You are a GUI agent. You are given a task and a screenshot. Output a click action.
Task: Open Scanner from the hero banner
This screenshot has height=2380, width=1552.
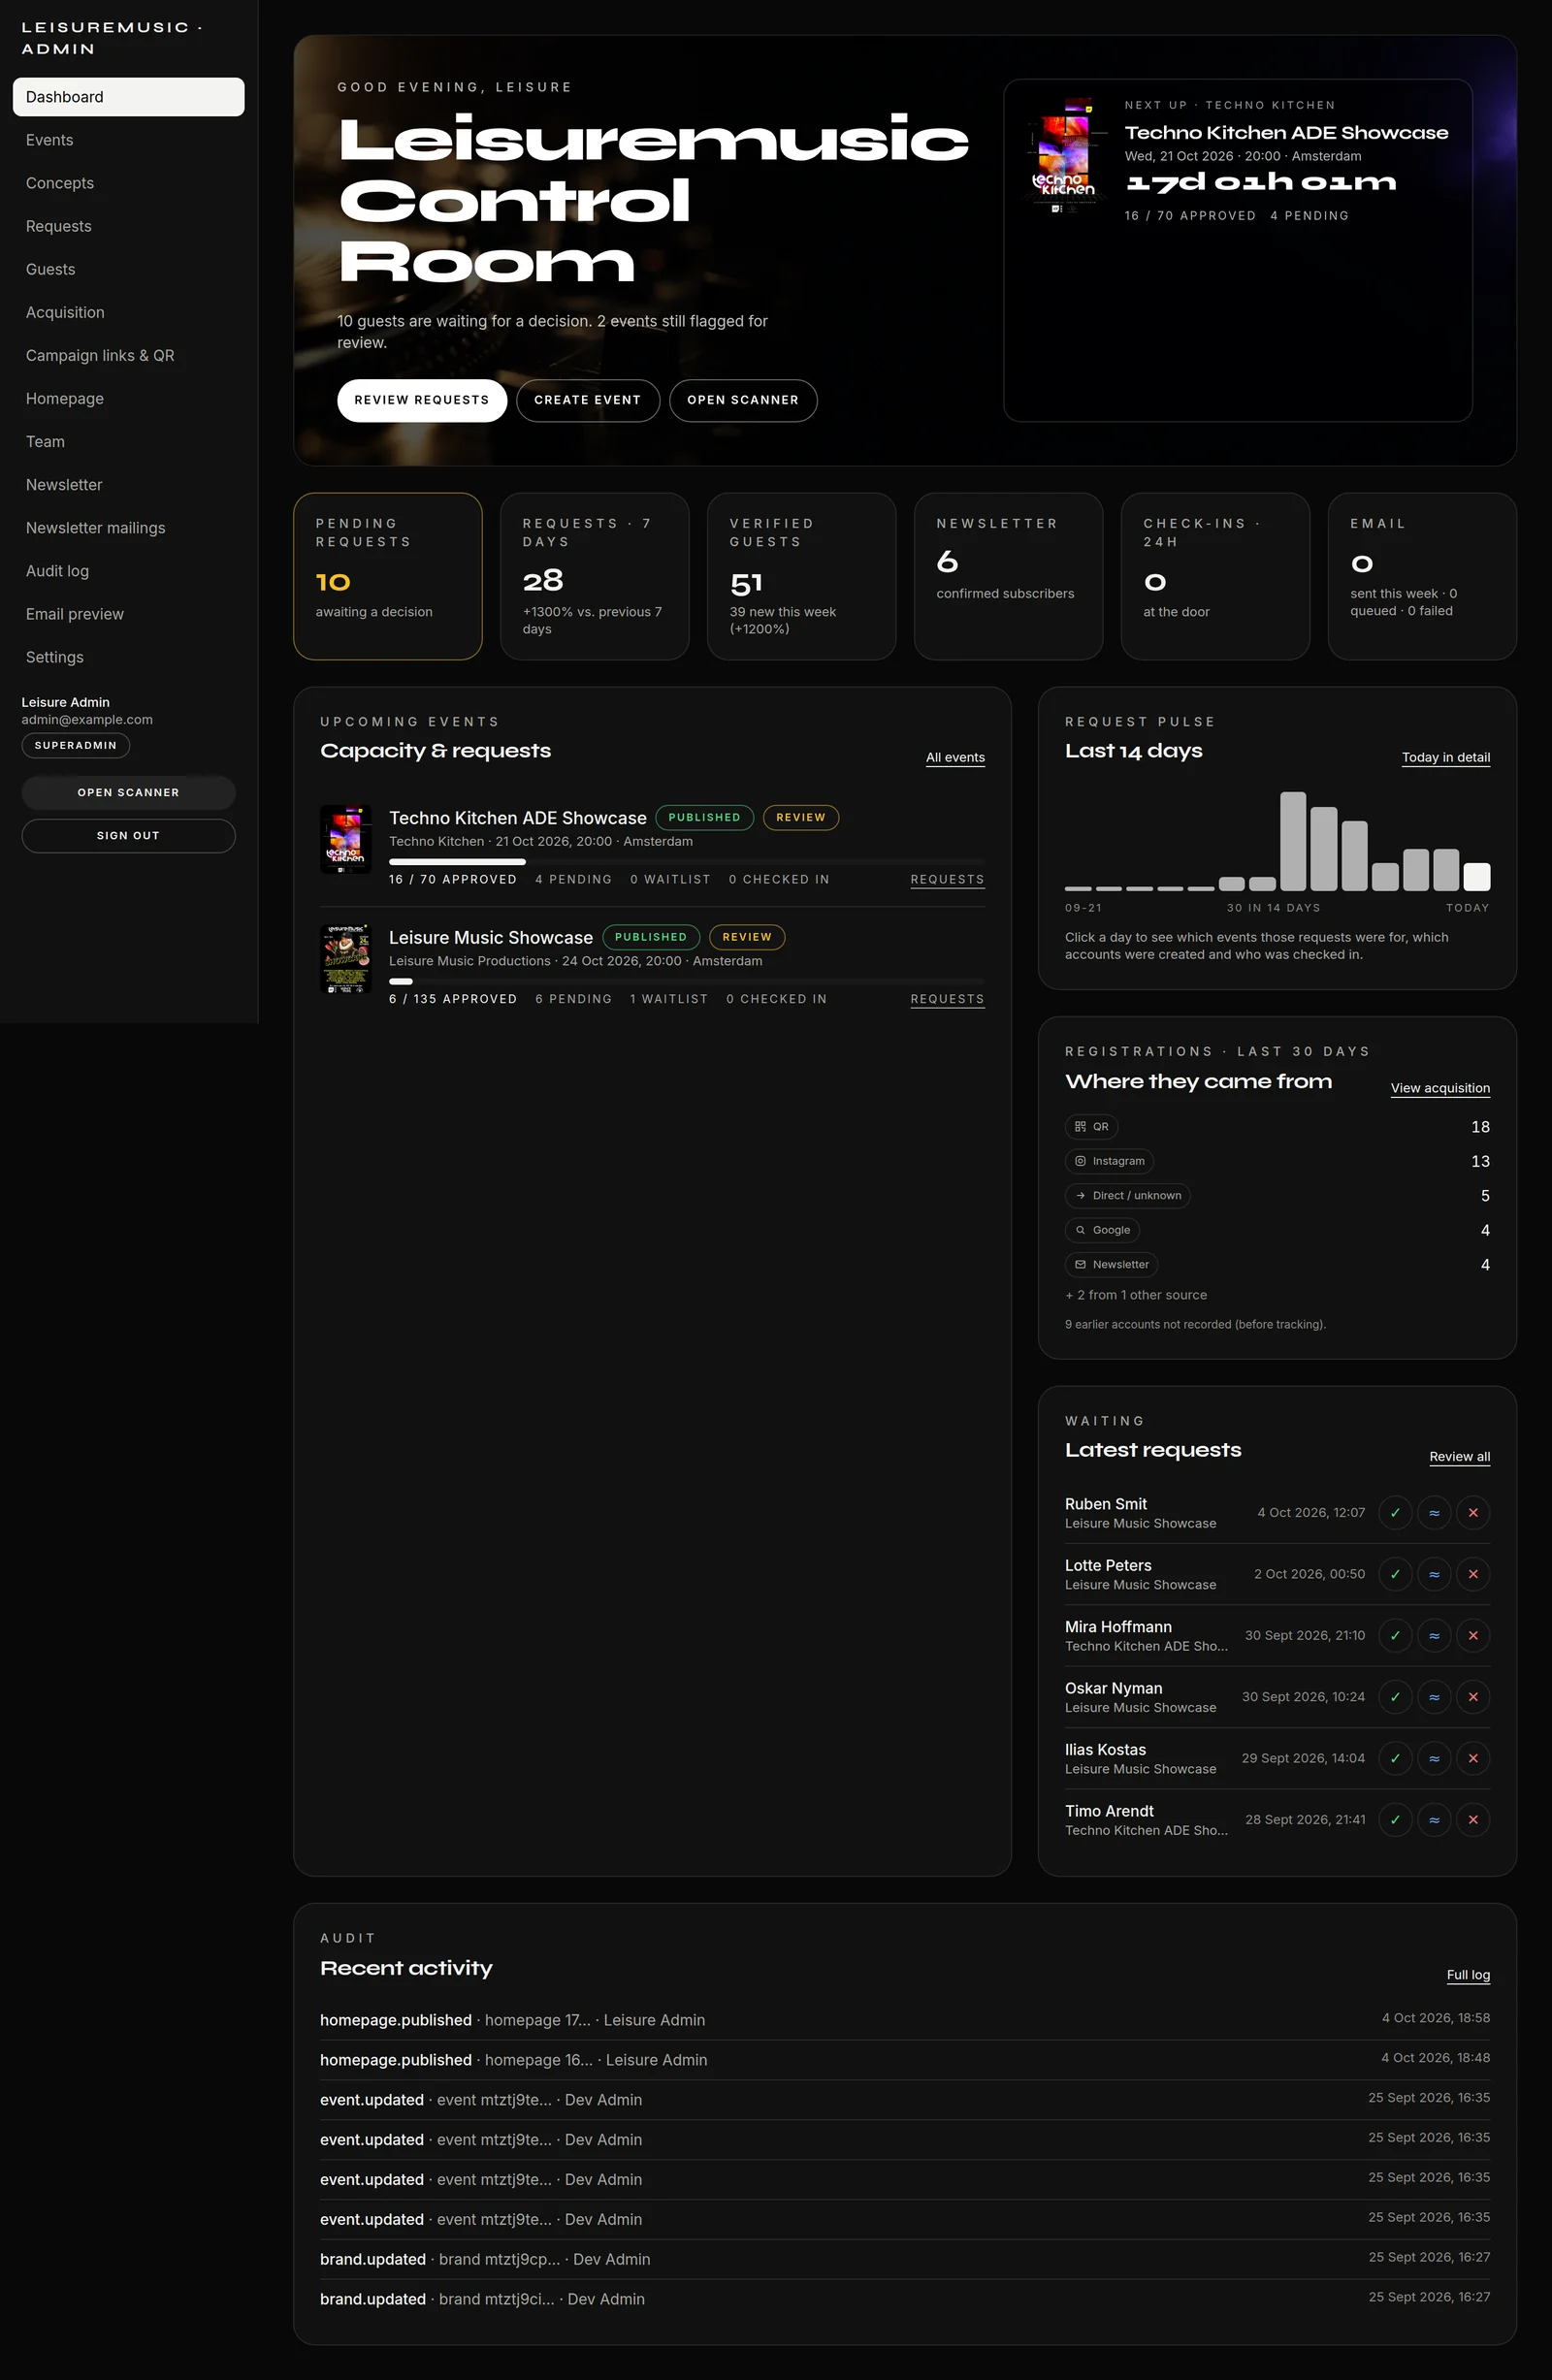click(x=743, y=400)
